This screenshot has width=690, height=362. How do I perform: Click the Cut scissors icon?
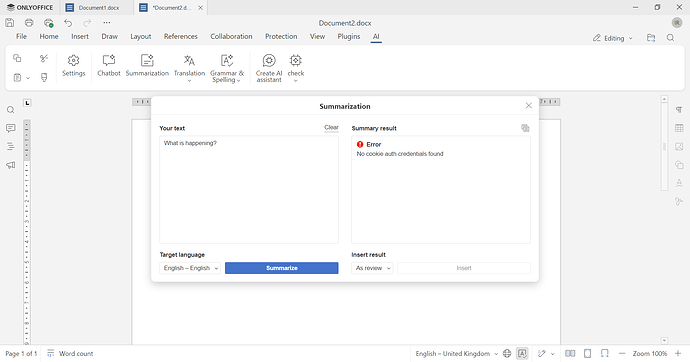tap(44, 58)
